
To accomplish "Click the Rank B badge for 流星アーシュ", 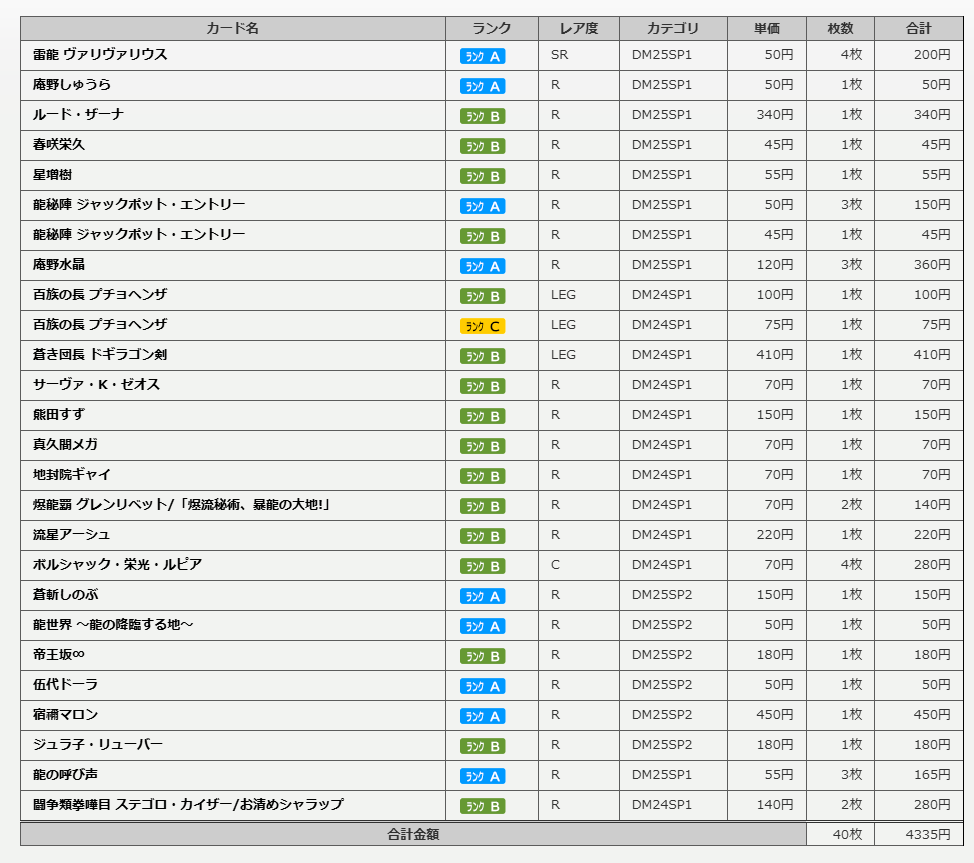I will 483,536.
